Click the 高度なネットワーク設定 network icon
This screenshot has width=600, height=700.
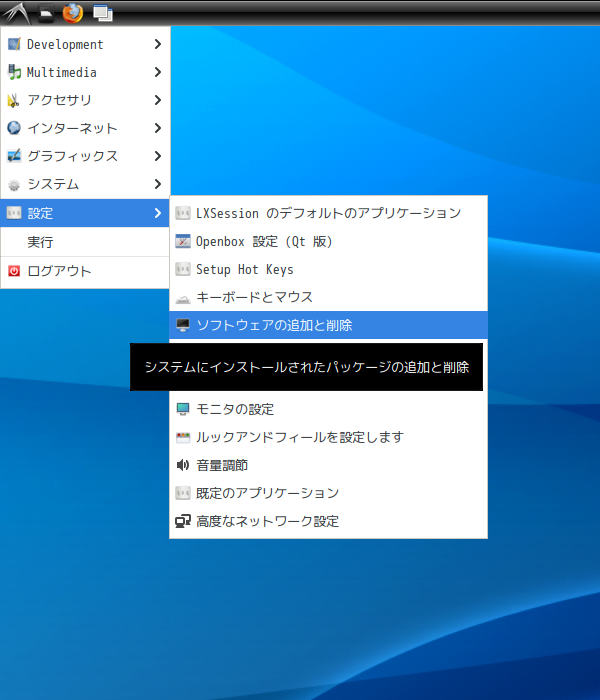pos(183,521)
